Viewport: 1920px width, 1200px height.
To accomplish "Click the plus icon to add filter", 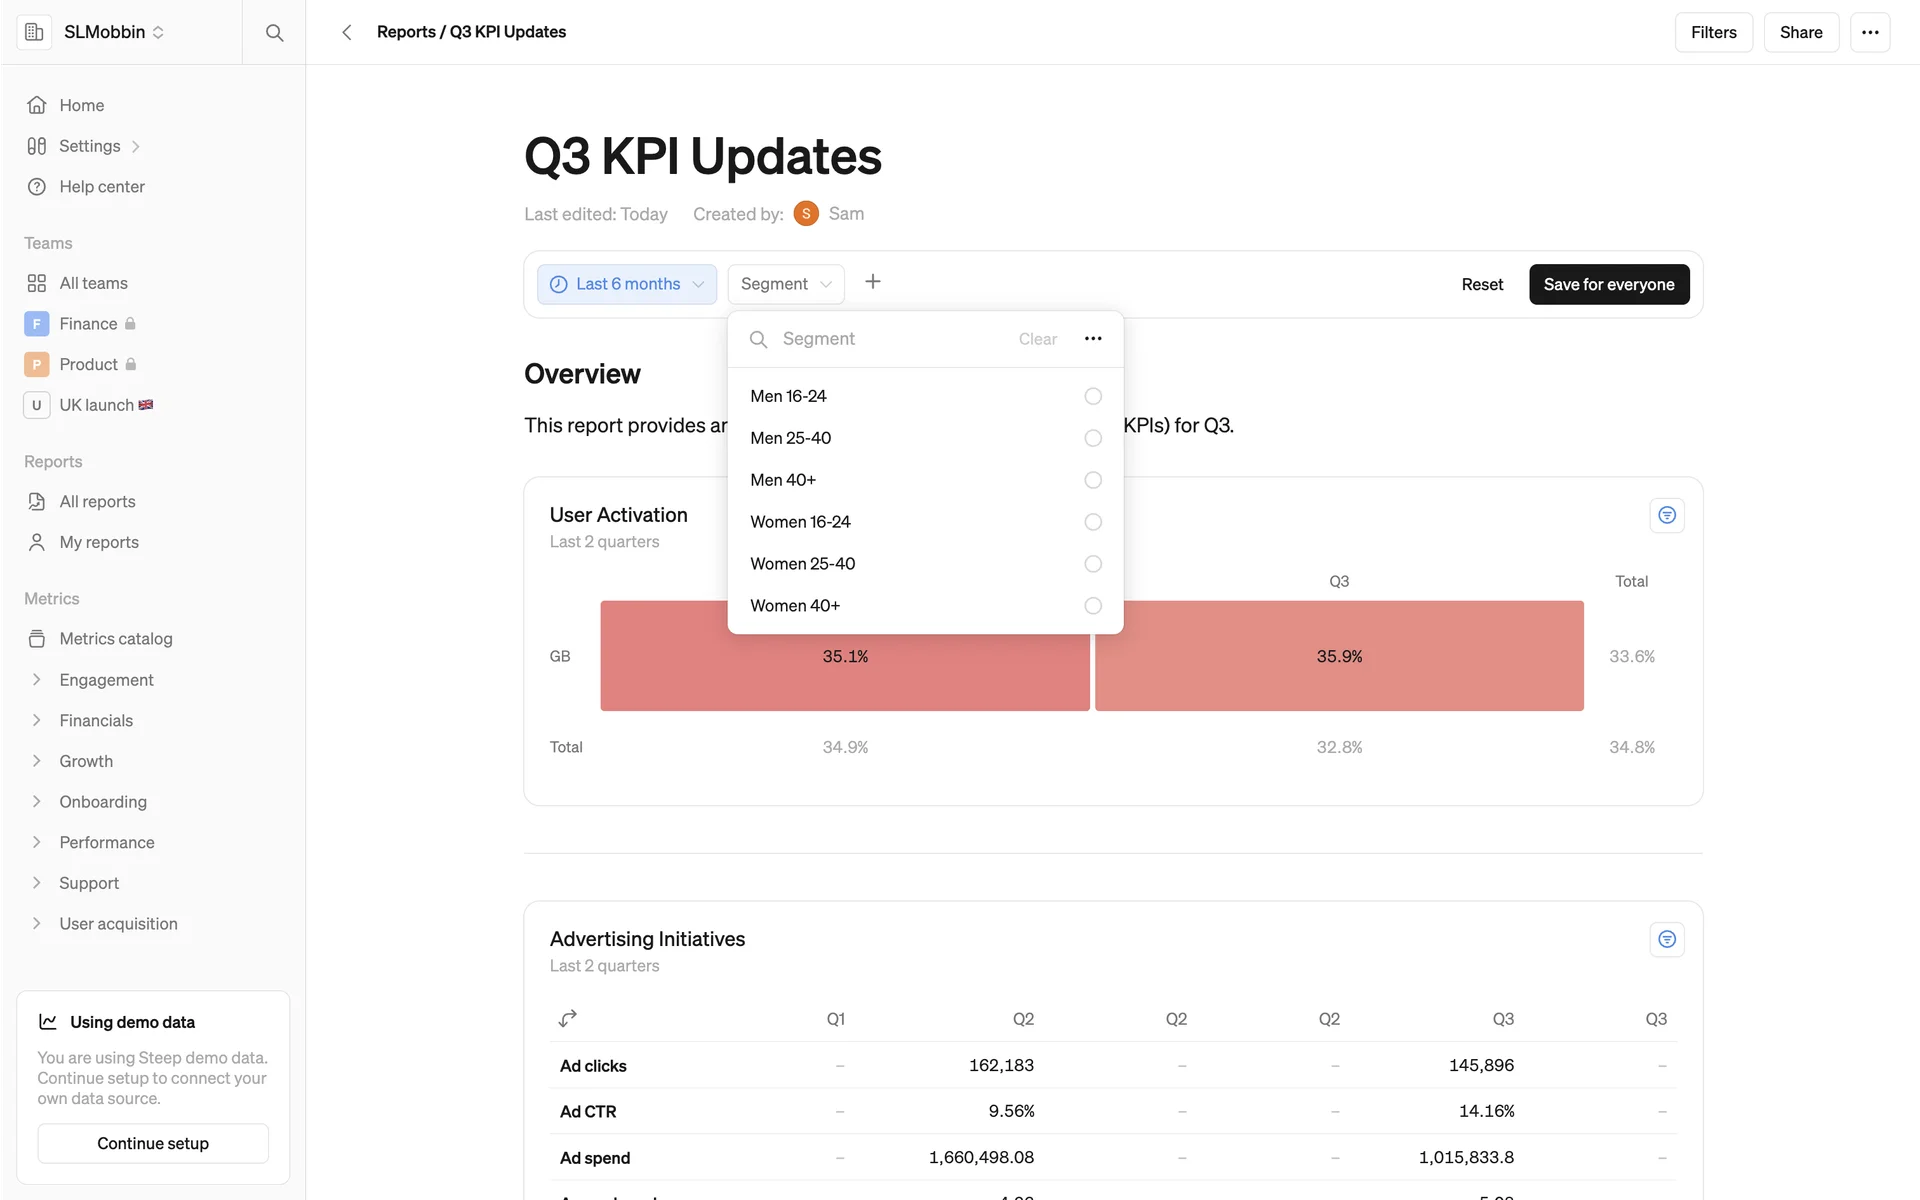I will click(872, 282).
